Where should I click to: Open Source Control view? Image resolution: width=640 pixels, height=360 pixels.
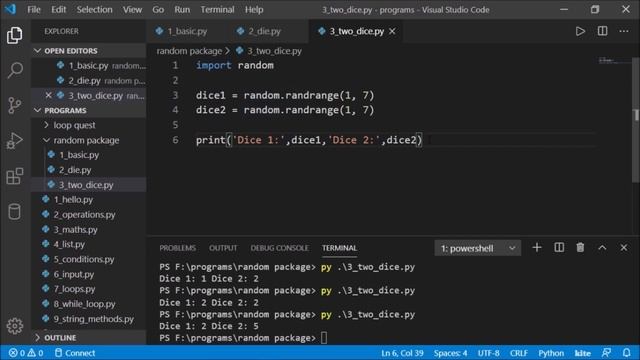point(15,105)
